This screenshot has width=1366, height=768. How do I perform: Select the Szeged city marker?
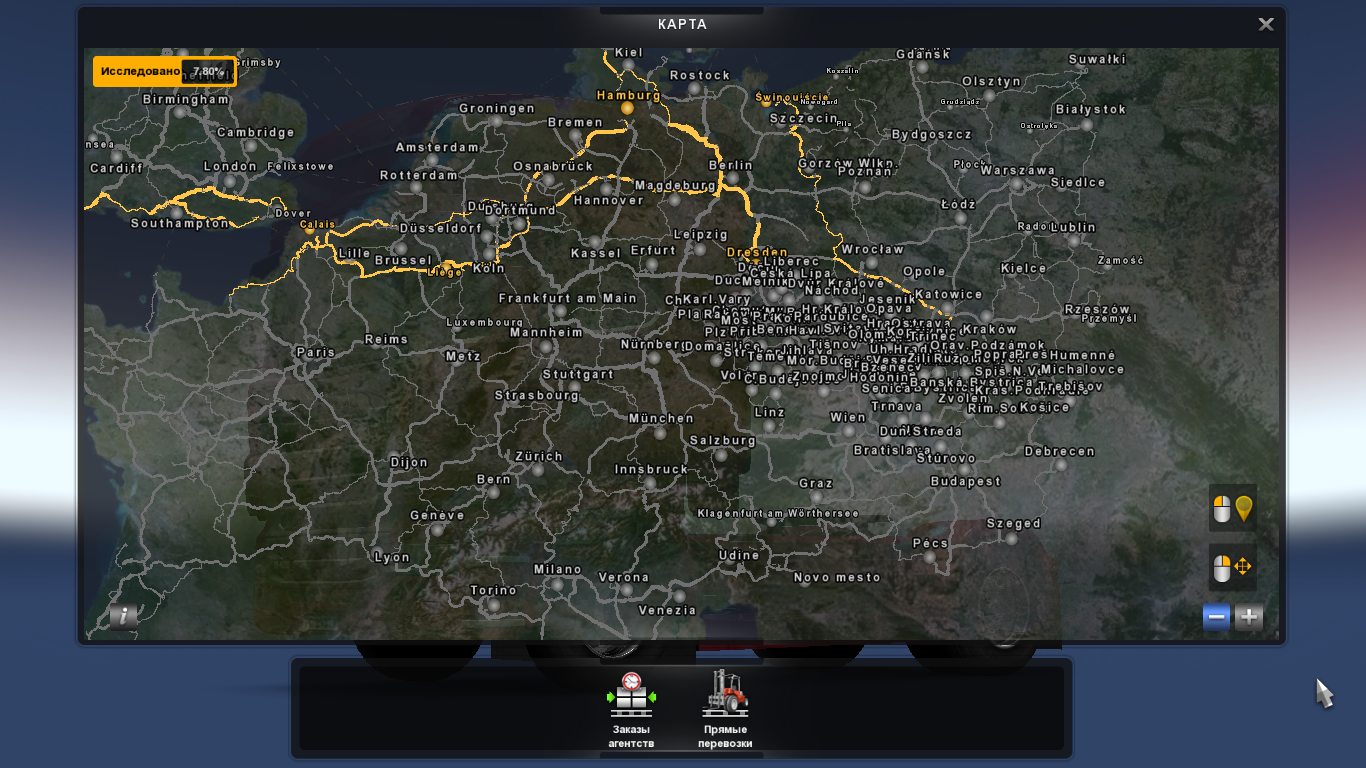pos(1012,538)
